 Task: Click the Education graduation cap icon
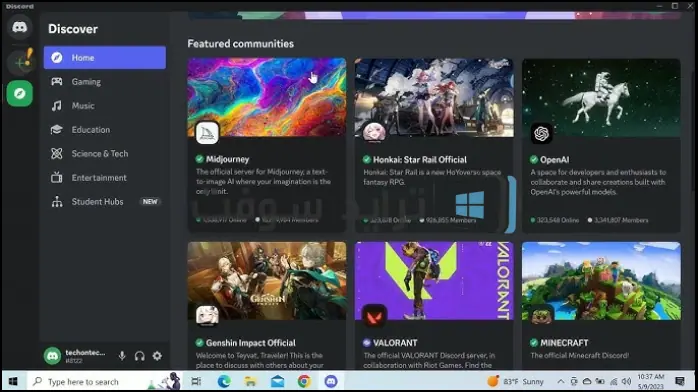[x=57, y=129]
